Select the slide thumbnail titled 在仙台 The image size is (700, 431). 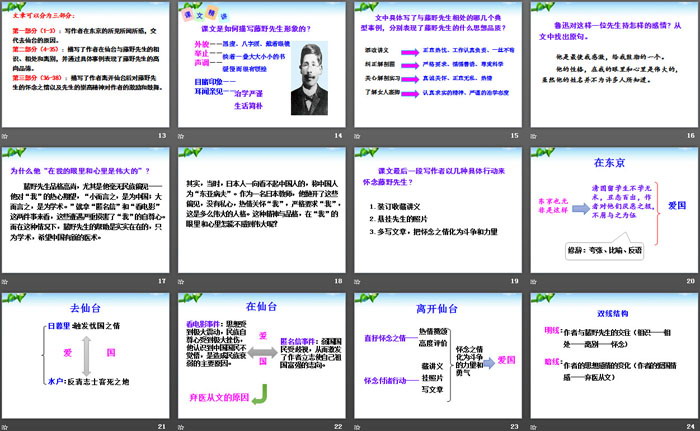click(262, 356)
